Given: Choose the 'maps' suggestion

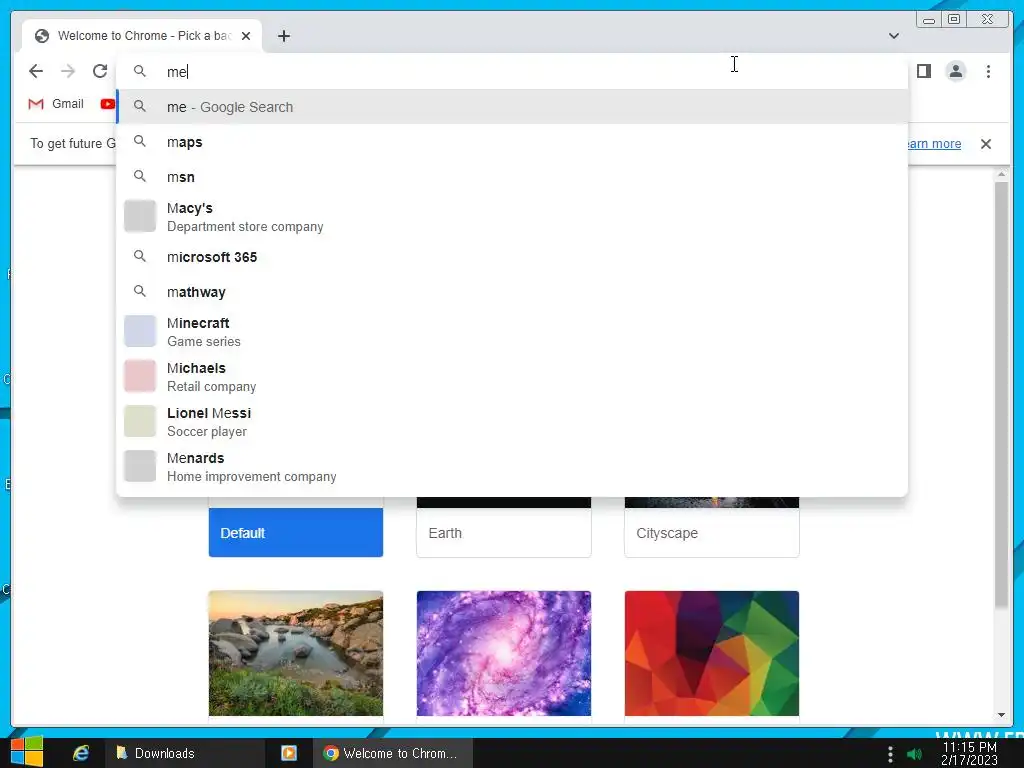Looking at the screenshot, I should pyautogui.click(x=513, y=142).
